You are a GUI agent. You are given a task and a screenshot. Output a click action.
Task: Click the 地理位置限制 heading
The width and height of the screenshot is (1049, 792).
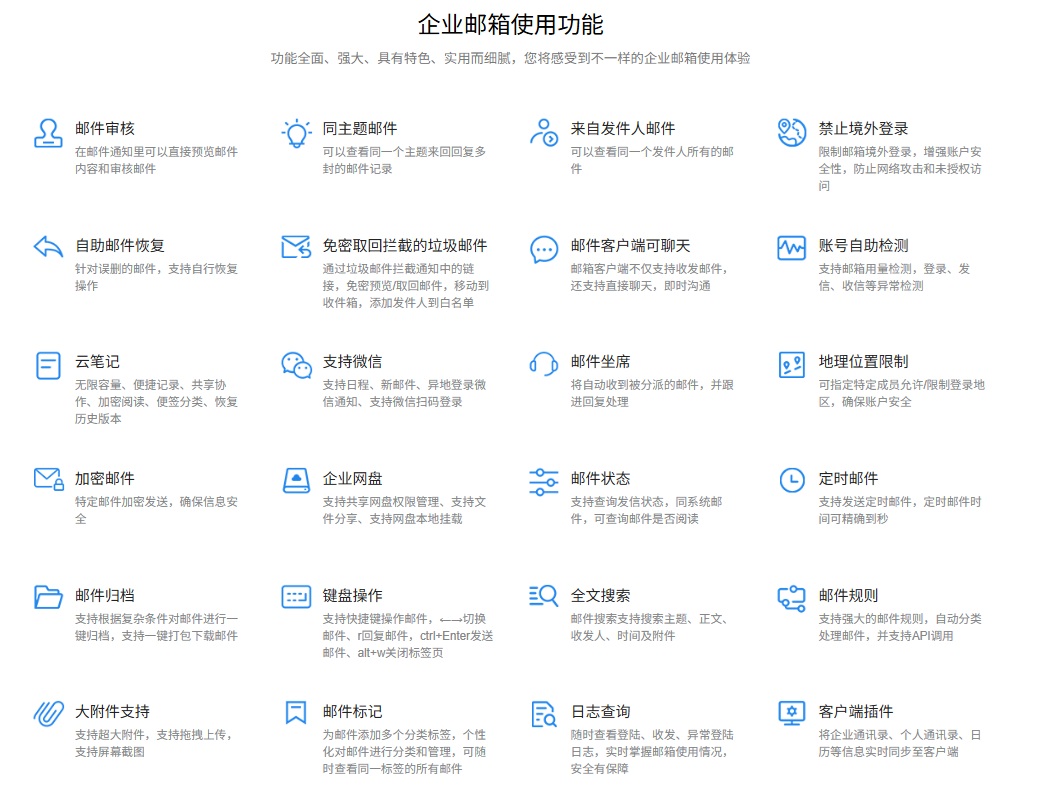(x=864, y=362)
